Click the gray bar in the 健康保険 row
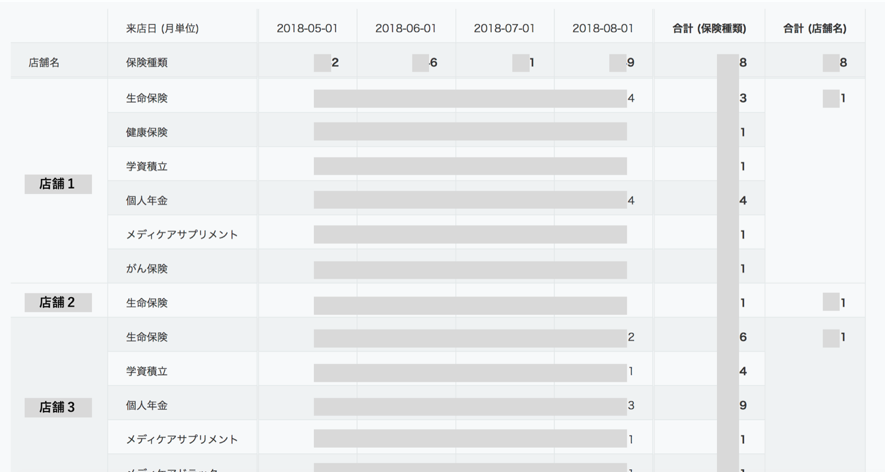 coord(470,132)
